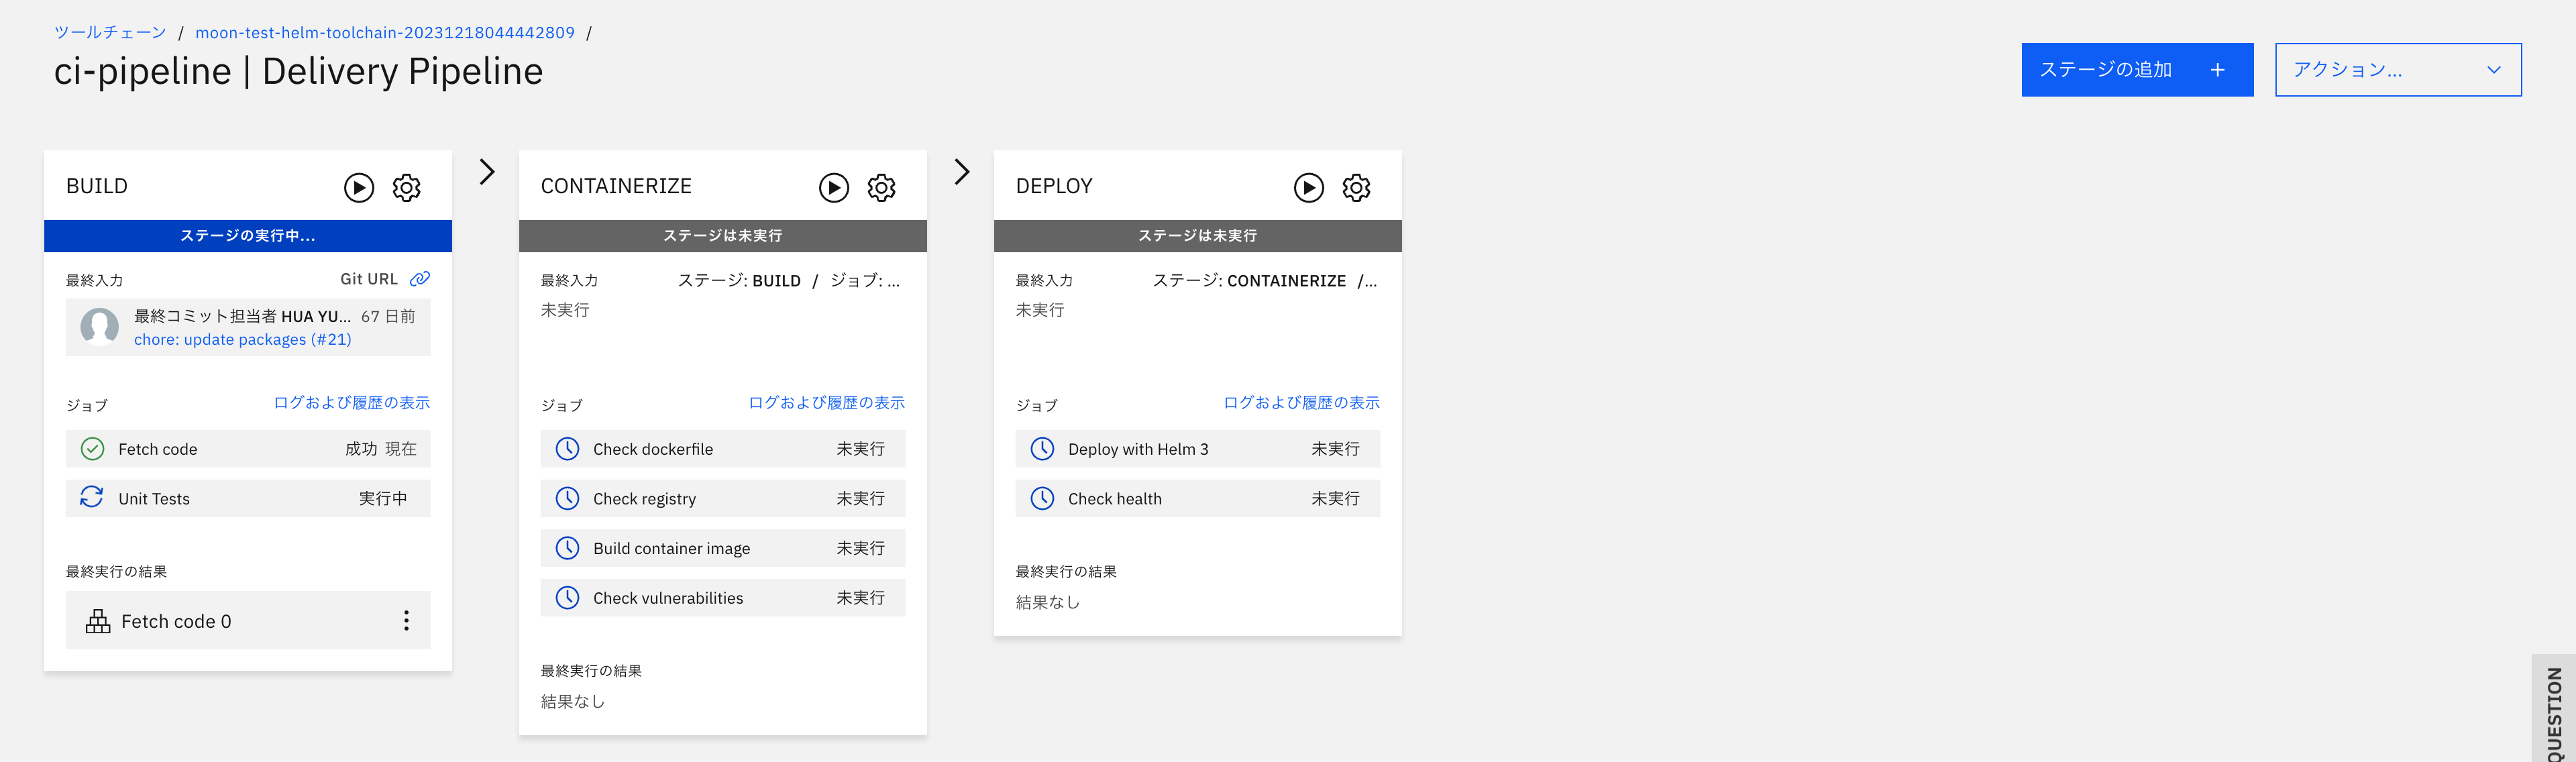Open the QUESTION feedback tab
This screenshot has height=762, width=2576.
pos(2556,710)
